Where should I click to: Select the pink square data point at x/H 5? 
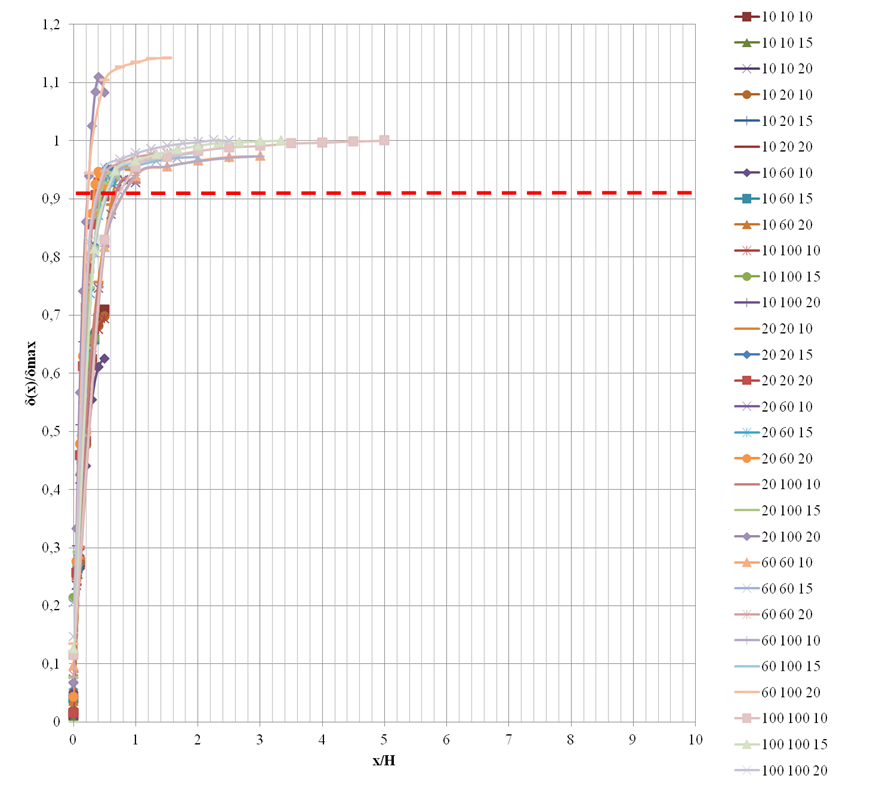pos(384,141)
